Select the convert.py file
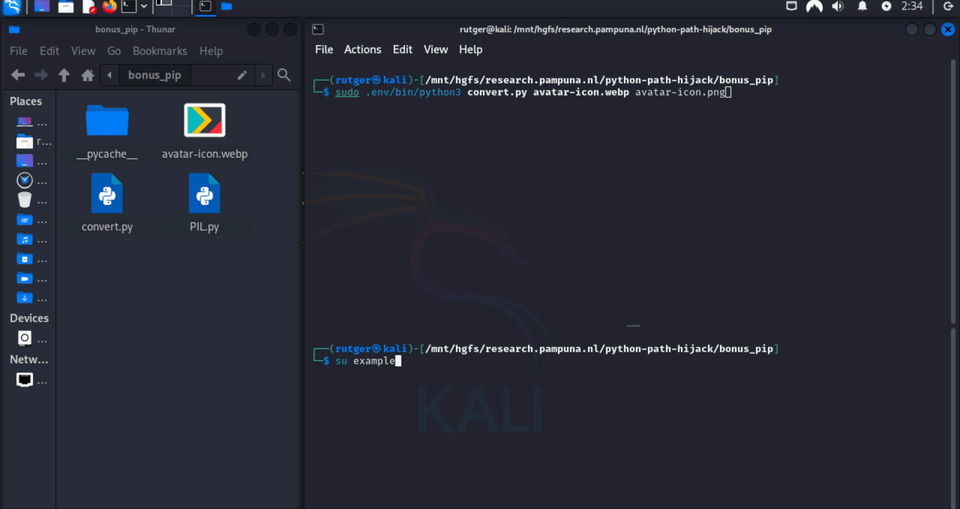This screenshot has width=960, height=509. tap(107, 203)
